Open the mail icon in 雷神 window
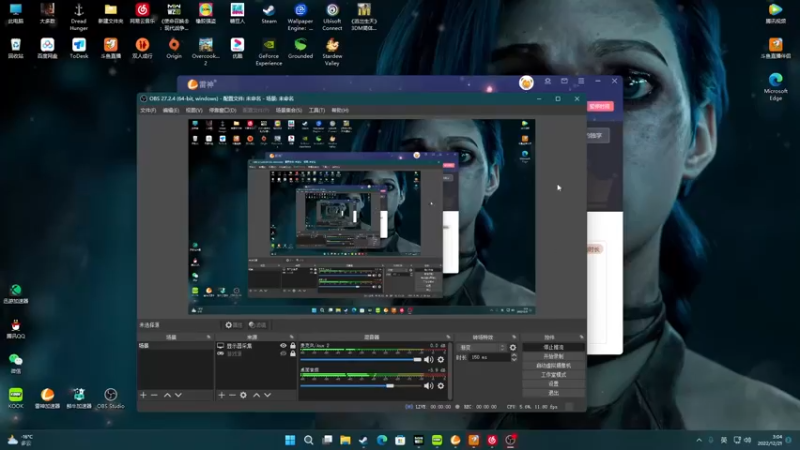This screenshot has height=450, width=800. point(564,81)
